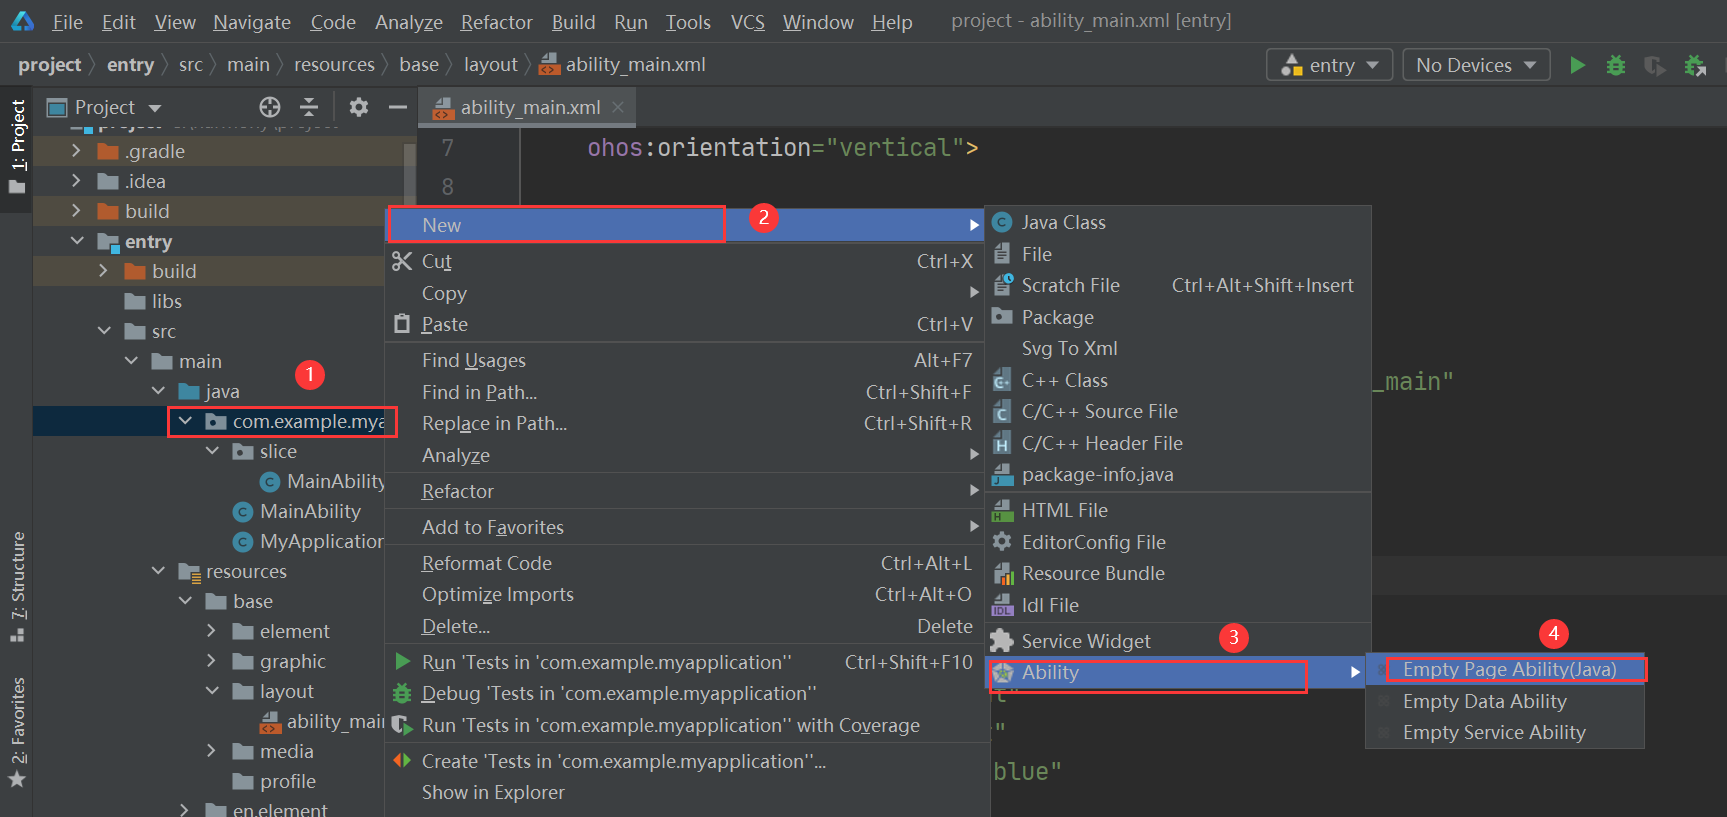Expand the .idea folder

click(76, 181)
